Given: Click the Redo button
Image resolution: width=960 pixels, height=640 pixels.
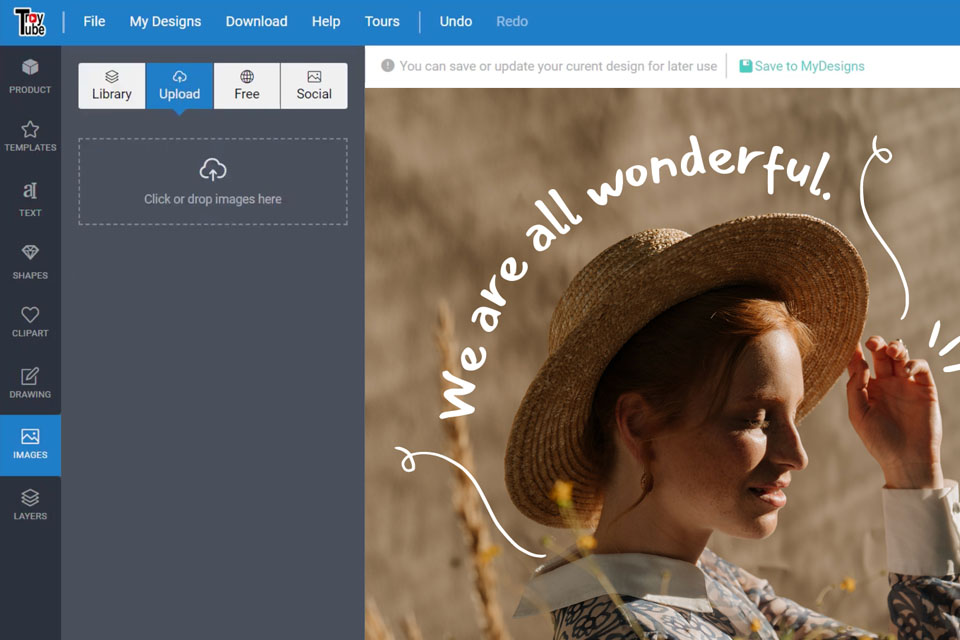Looking at the screenshot, I should (x=512, y=21).
